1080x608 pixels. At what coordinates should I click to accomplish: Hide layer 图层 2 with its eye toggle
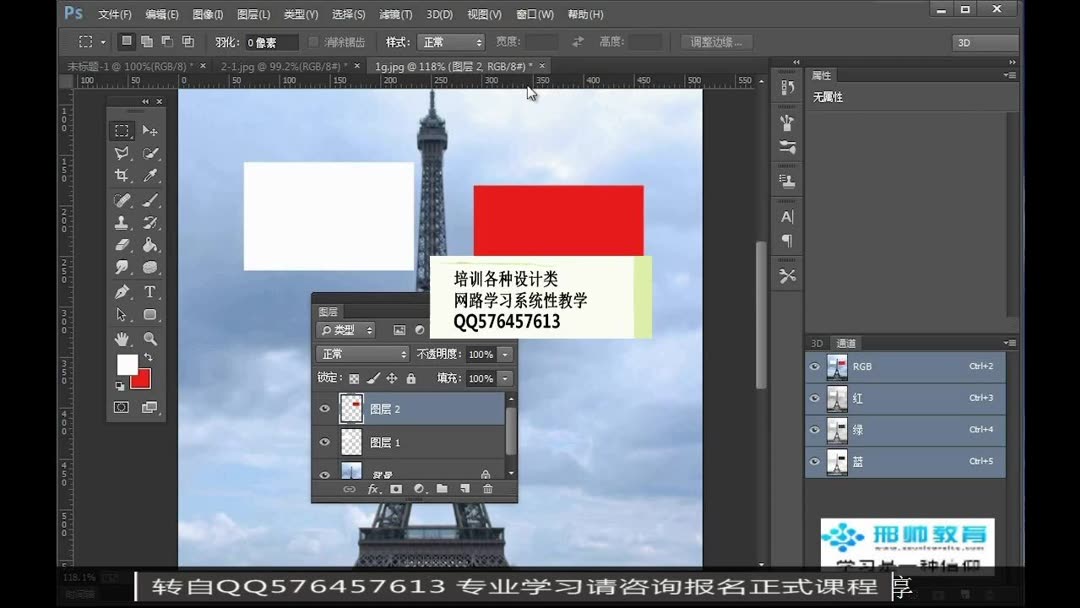pyautogui.click(x=324, y=407)
